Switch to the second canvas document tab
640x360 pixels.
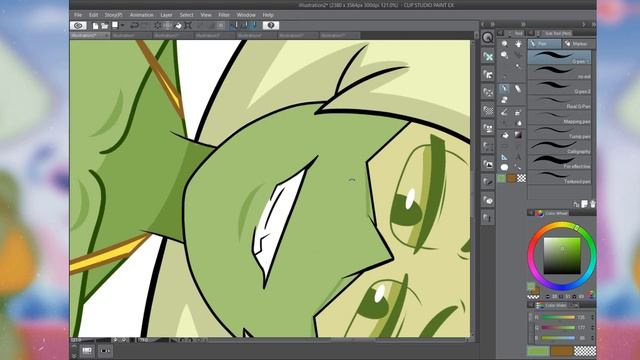pos(131,36)
